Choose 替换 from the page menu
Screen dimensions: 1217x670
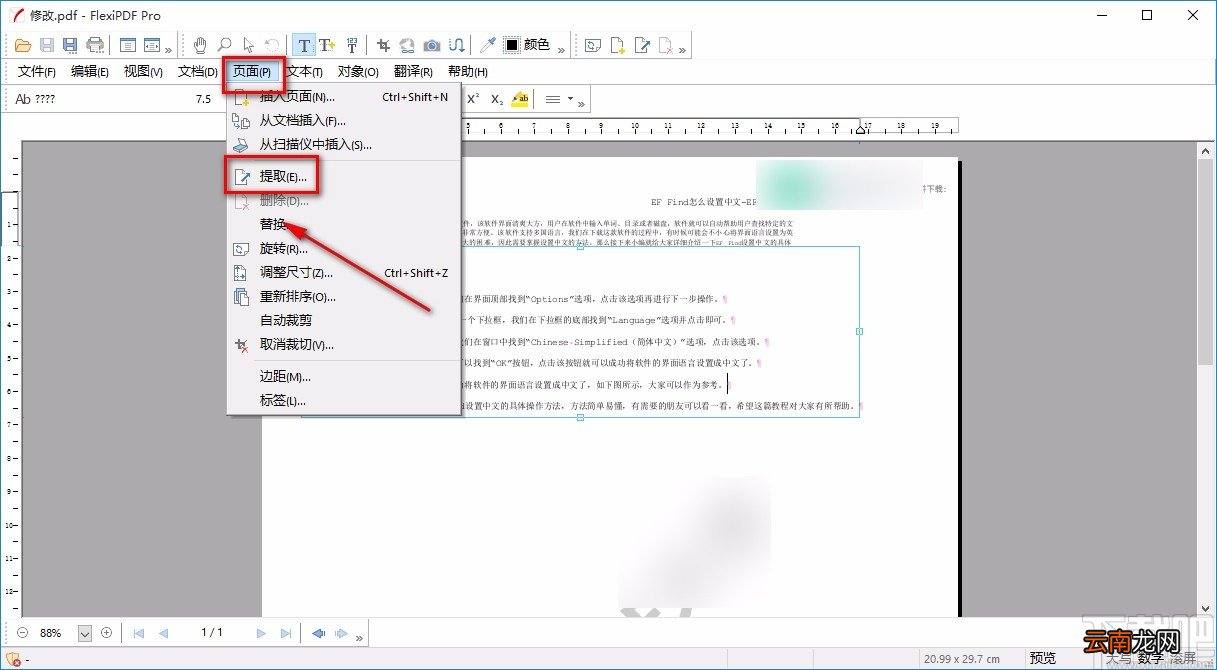click(x=343, y=224)
